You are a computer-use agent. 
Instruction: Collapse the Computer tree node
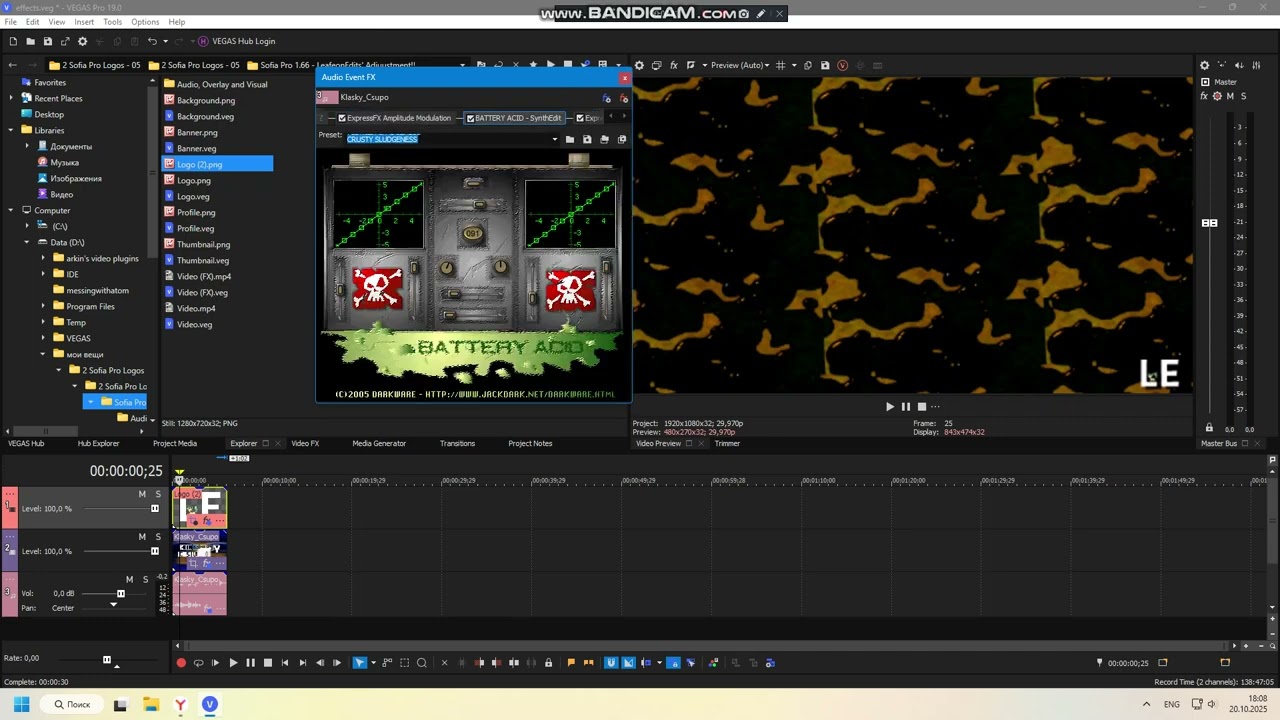11,210
